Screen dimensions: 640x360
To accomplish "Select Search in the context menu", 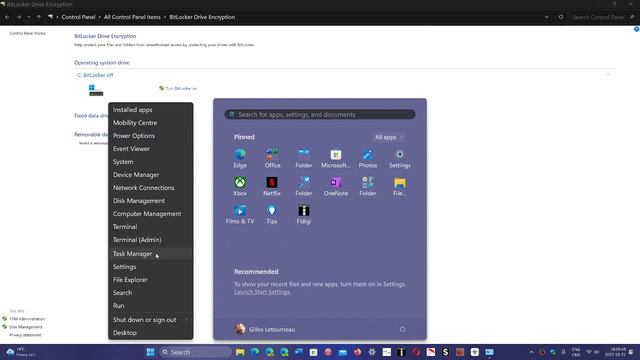I will (151, 293).
